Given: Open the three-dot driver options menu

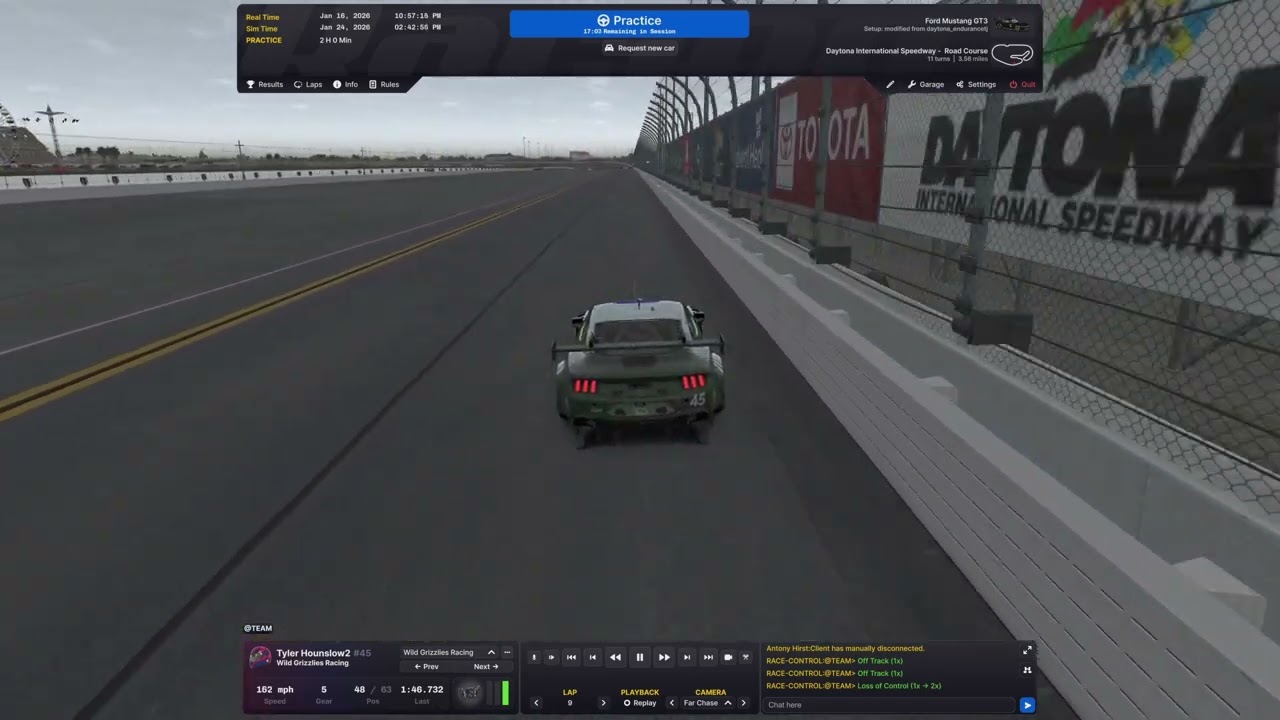Looking at the screenshot, I should (507, 652).
